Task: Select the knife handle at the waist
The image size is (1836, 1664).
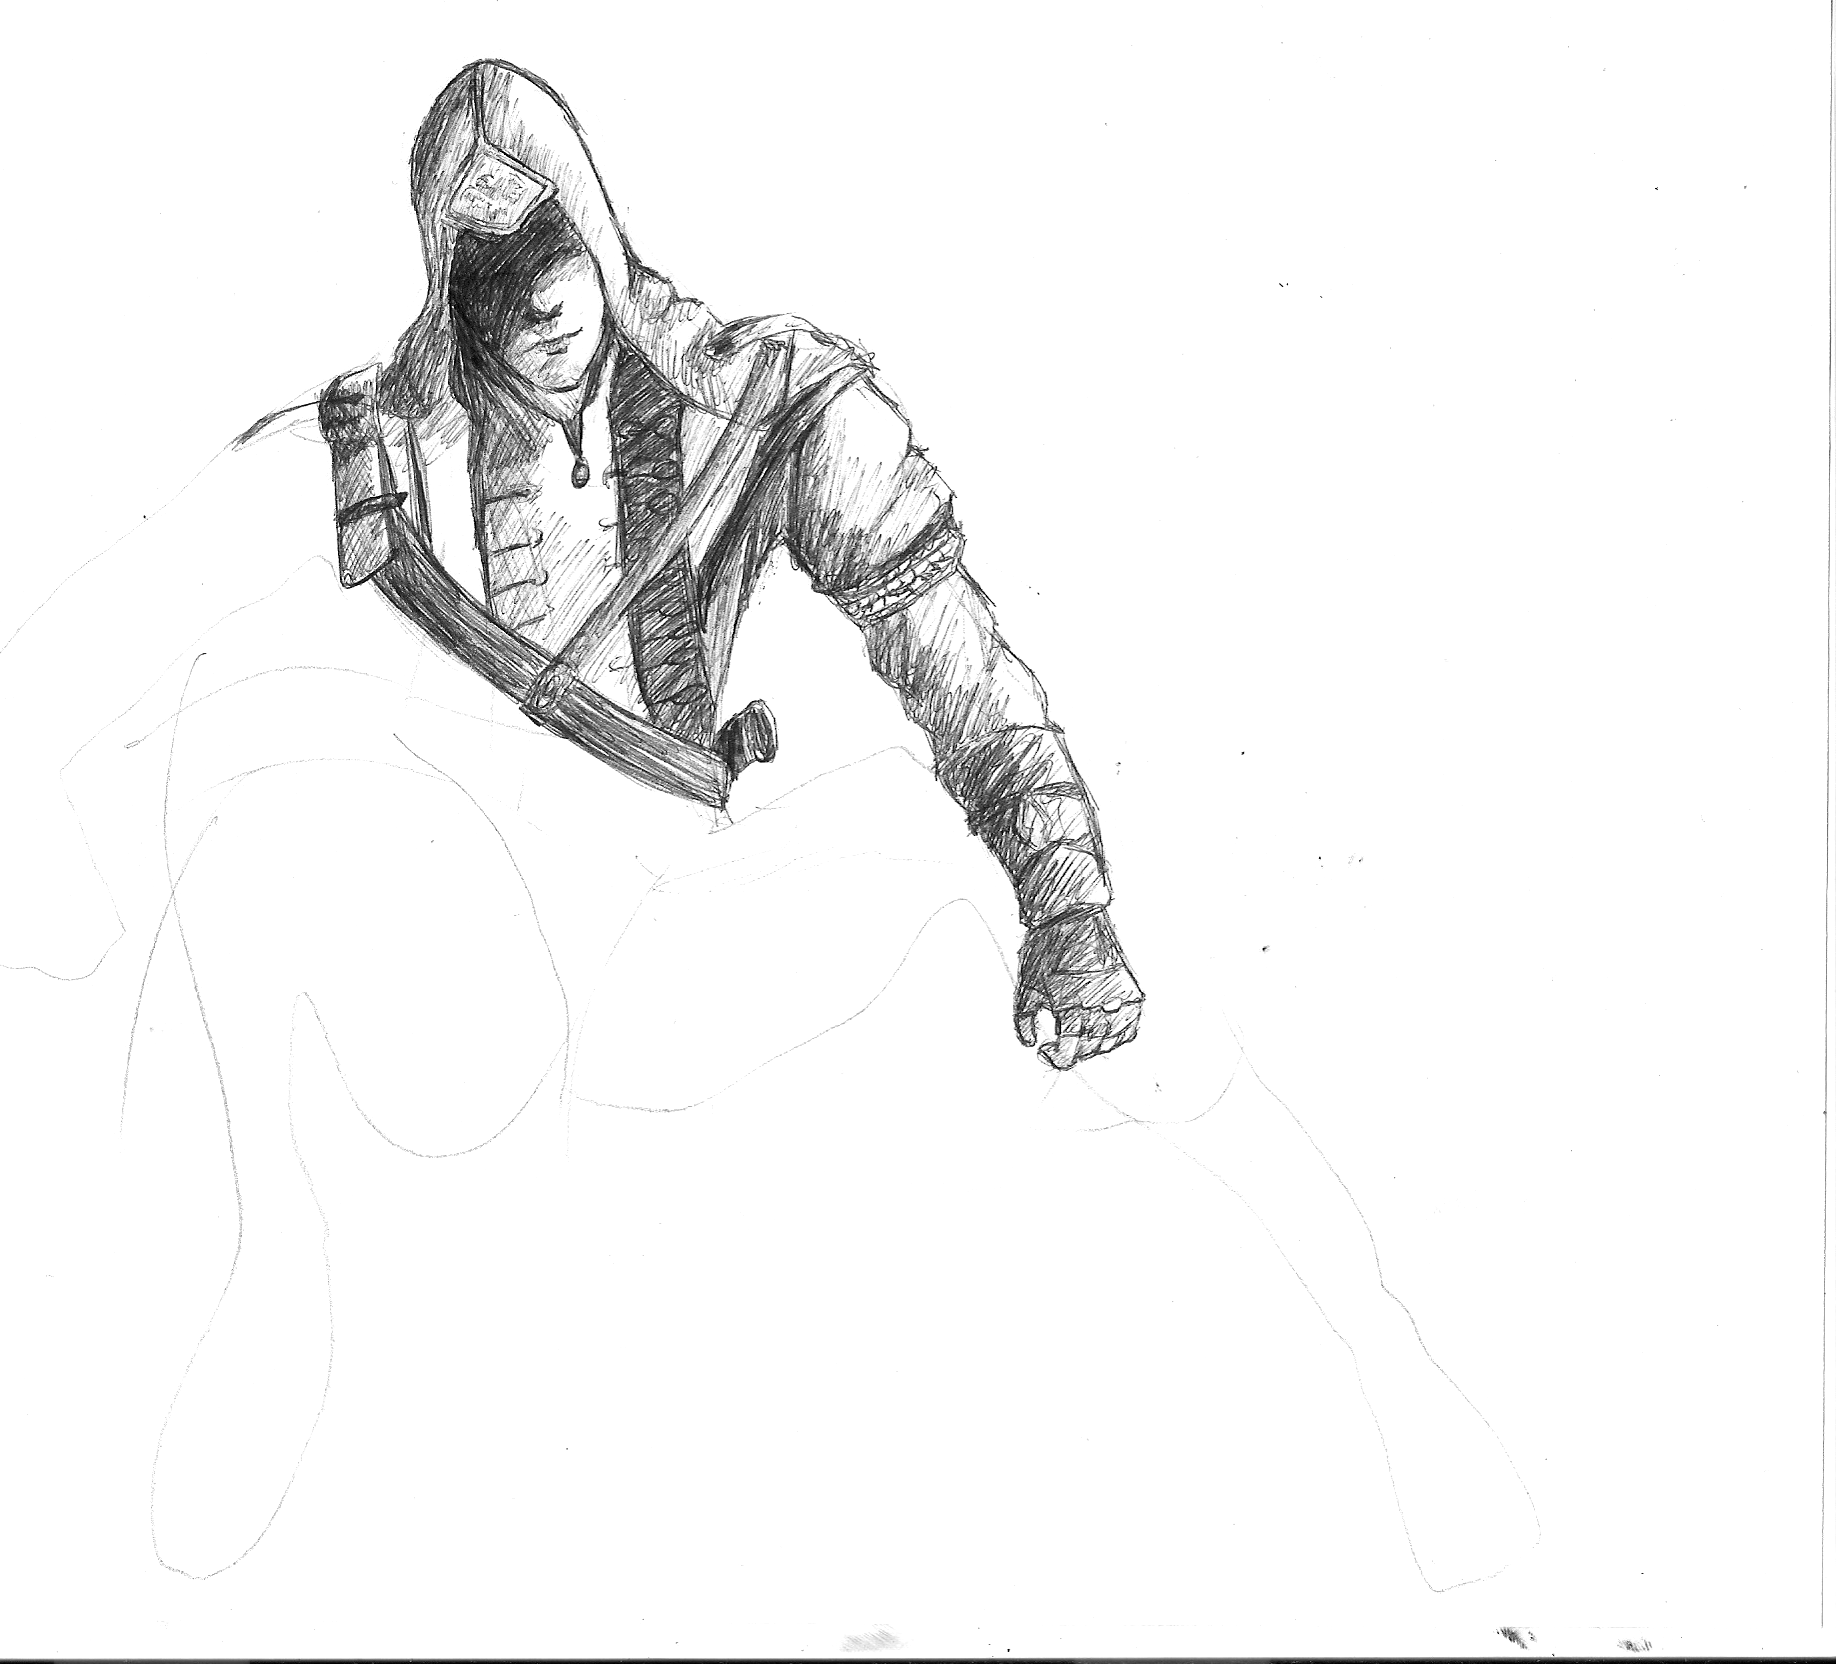Action: (x=752, y=735)
